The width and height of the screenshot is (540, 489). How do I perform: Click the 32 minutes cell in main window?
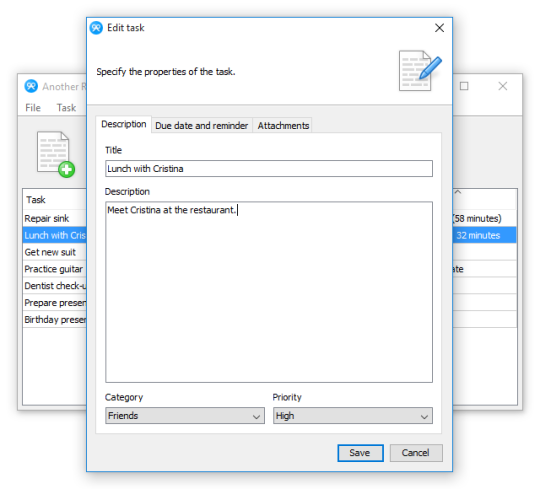(484, 235)
